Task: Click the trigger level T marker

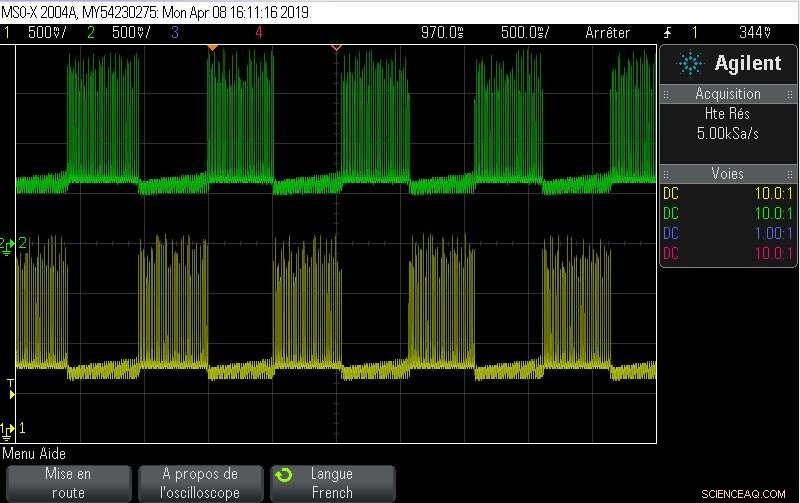Action: (x=10, y=388)
